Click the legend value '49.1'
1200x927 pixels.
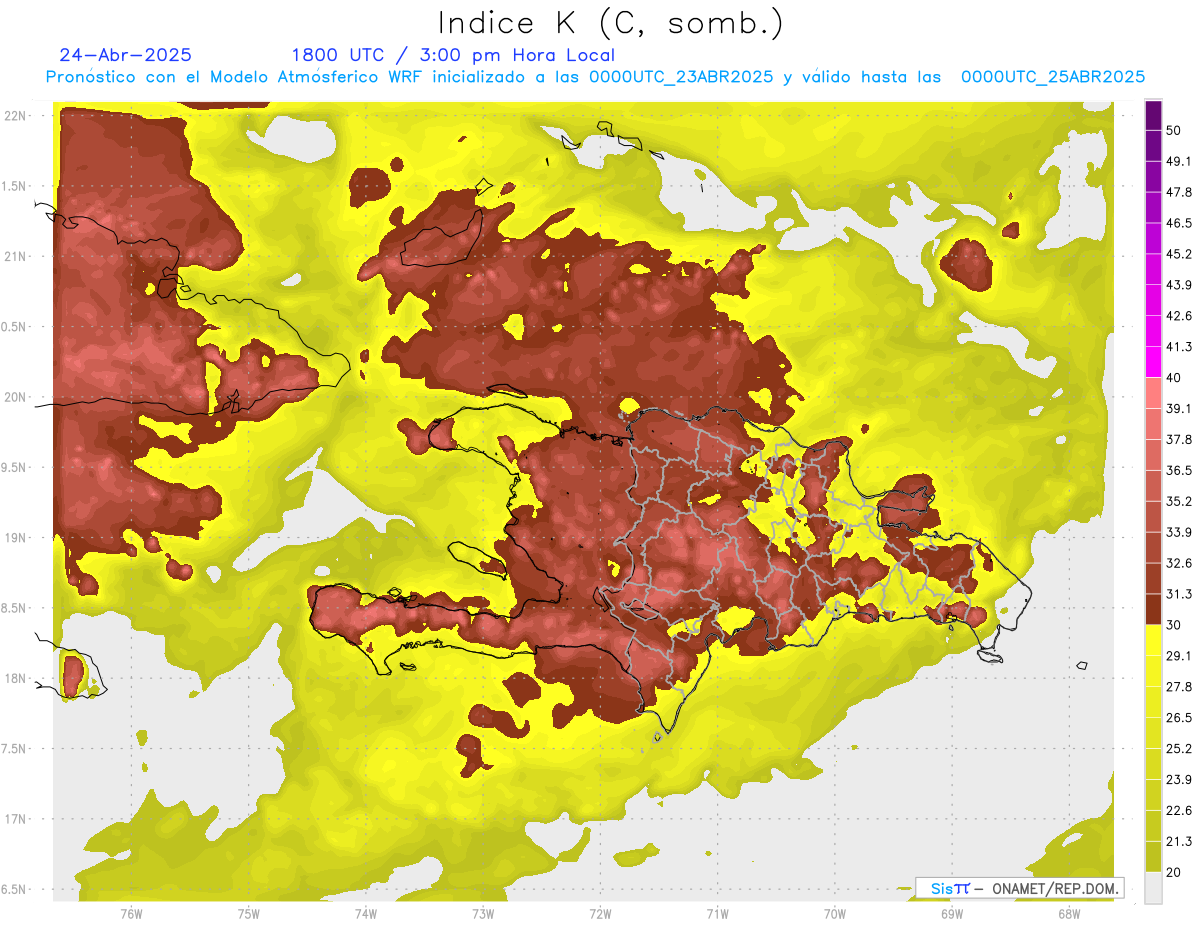click(x=1178, y=161)
